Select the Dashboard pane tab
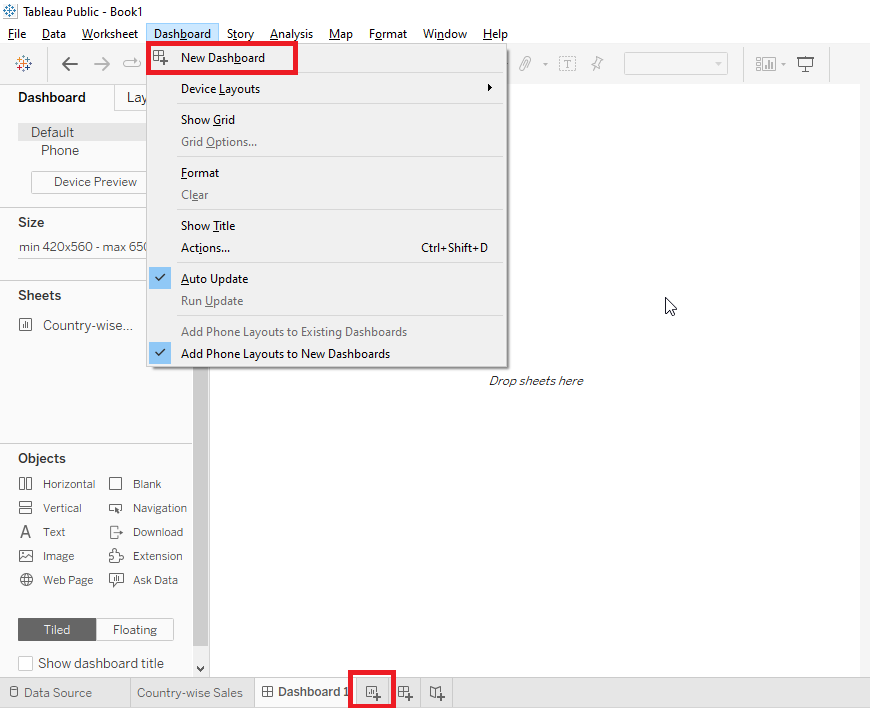 (x=52, y=98)
